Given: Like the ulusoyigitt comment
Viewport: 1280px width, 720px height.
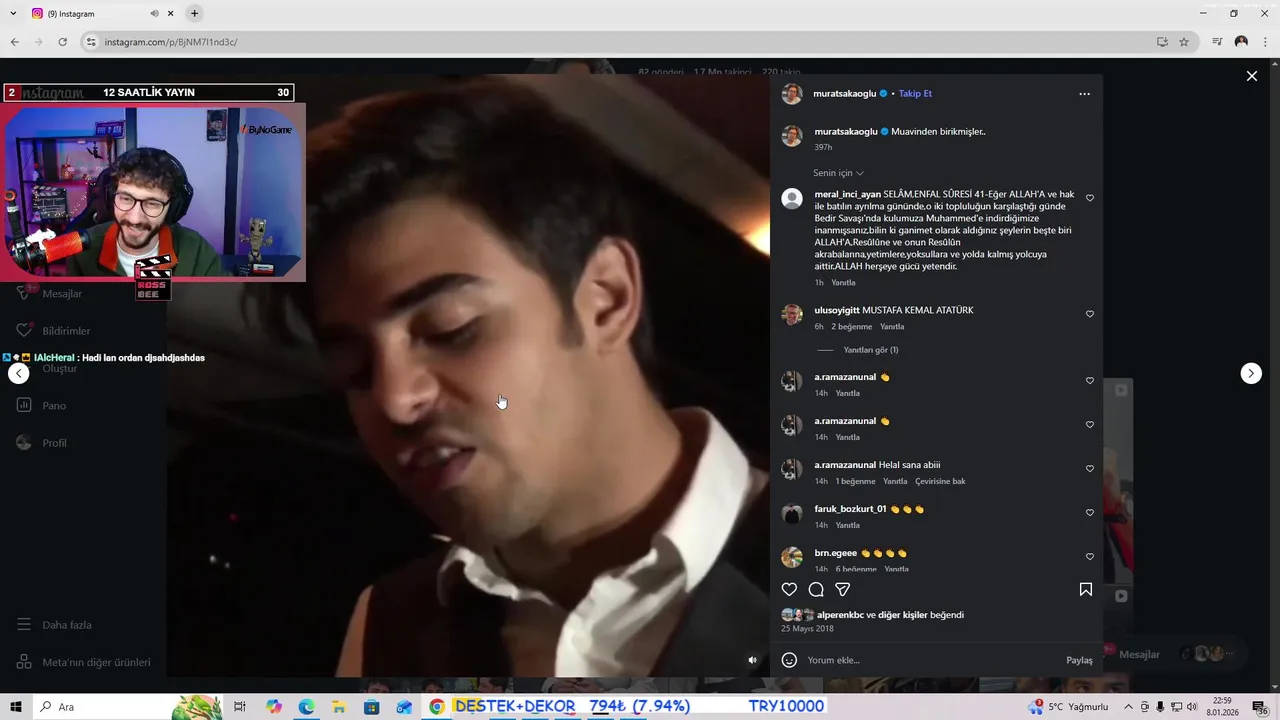Looking at the screenshot, I should (x=1090, y=314).
